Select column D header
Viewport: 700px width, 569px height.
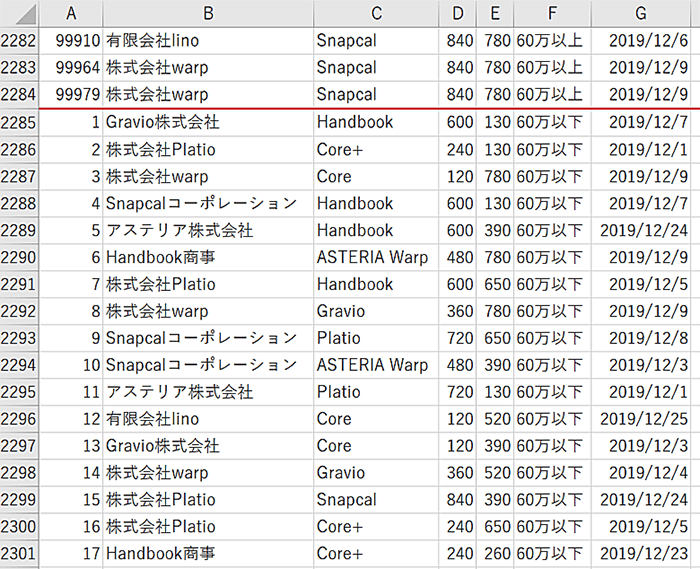point(458,13)
